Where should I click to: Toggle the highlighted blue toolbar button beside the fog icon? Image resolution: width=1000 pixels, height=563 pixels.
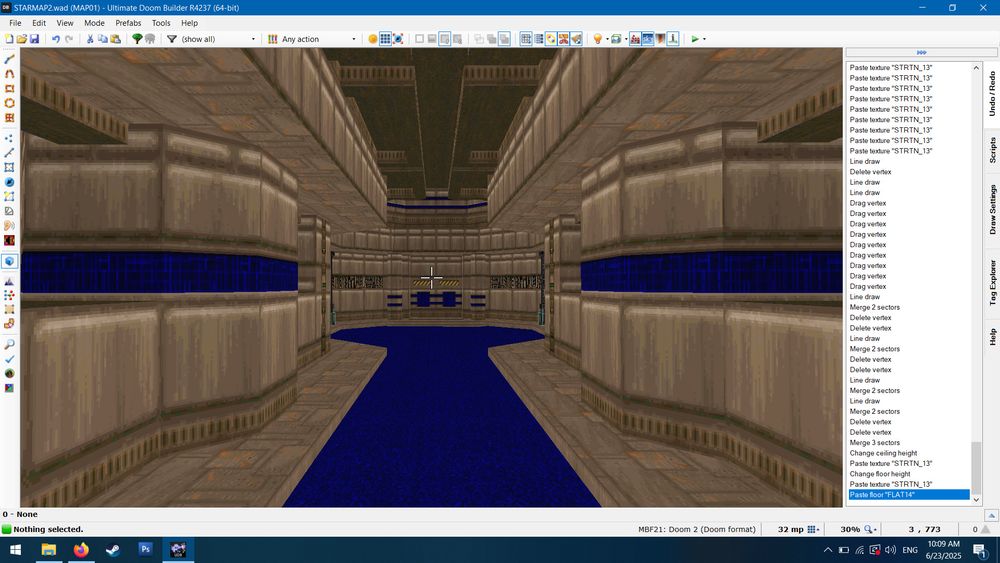[647, 39]
